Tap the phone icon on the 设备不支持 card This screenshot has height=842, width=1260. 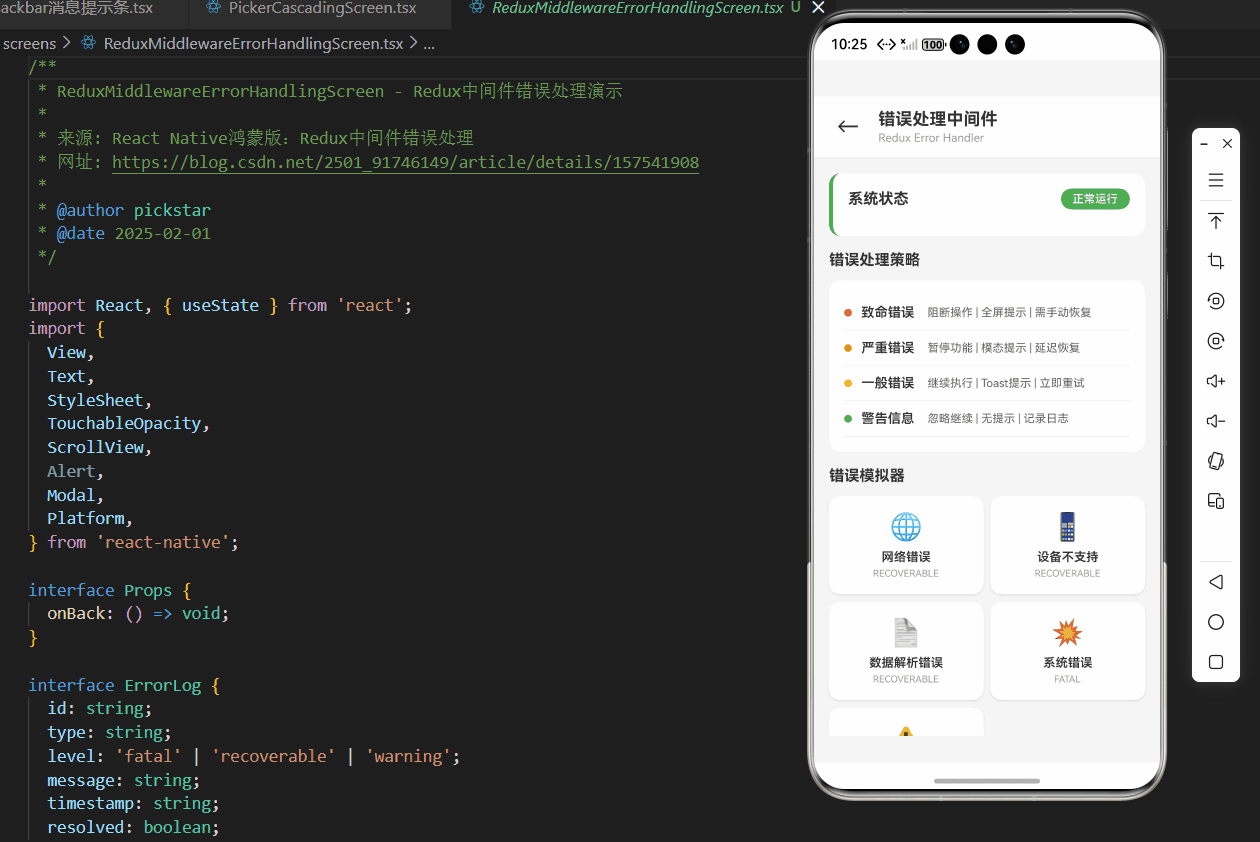[x=1067, y=527]
